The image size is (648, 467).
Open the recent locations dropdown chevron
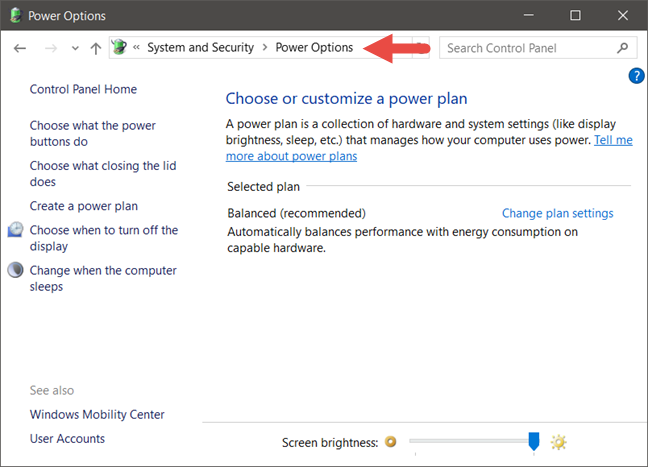[x=75, y=48]
